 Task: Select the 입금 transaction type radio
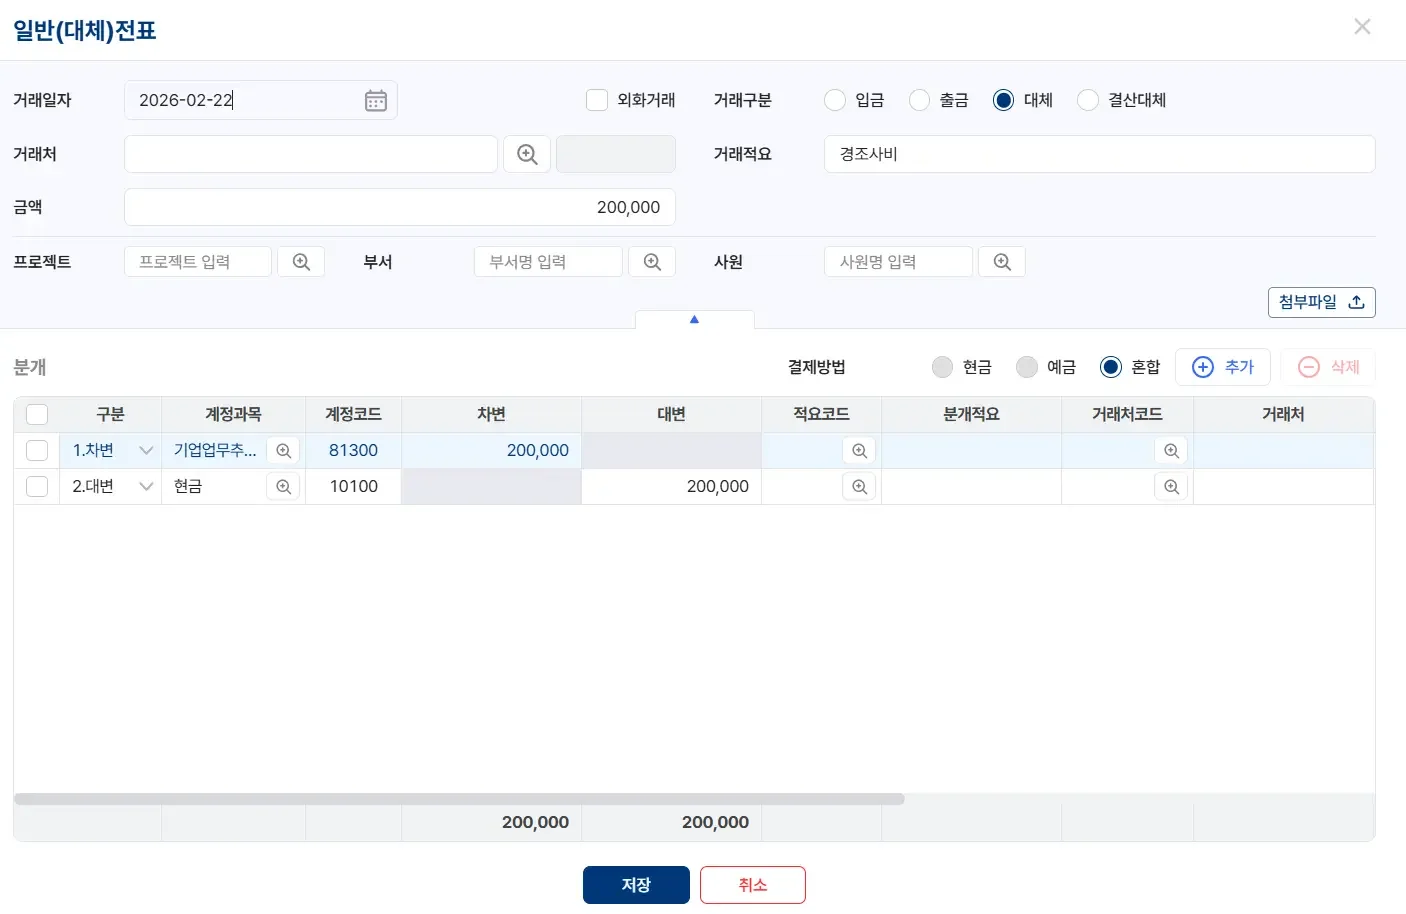click(835, 100)
